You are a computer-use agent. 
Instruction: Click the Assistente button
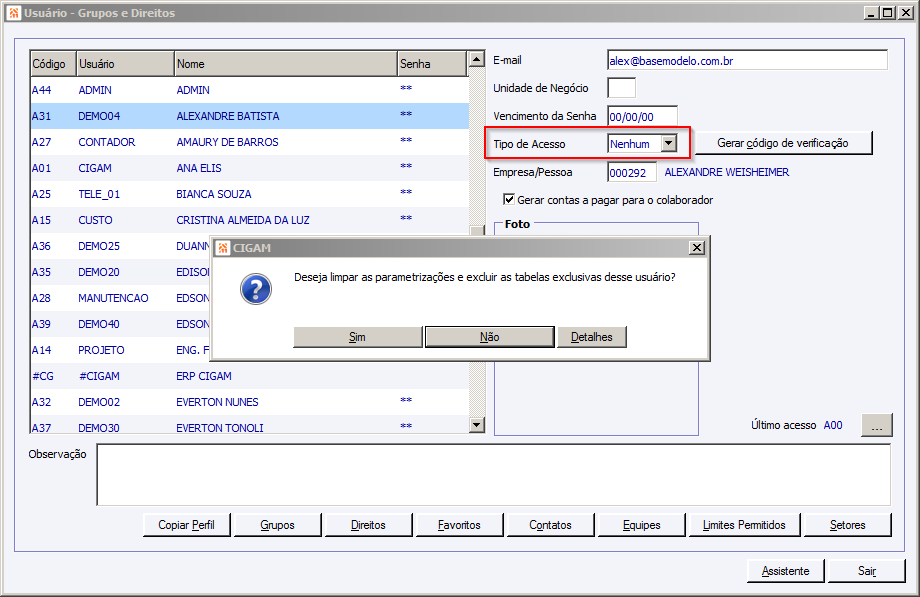point(786,571)
